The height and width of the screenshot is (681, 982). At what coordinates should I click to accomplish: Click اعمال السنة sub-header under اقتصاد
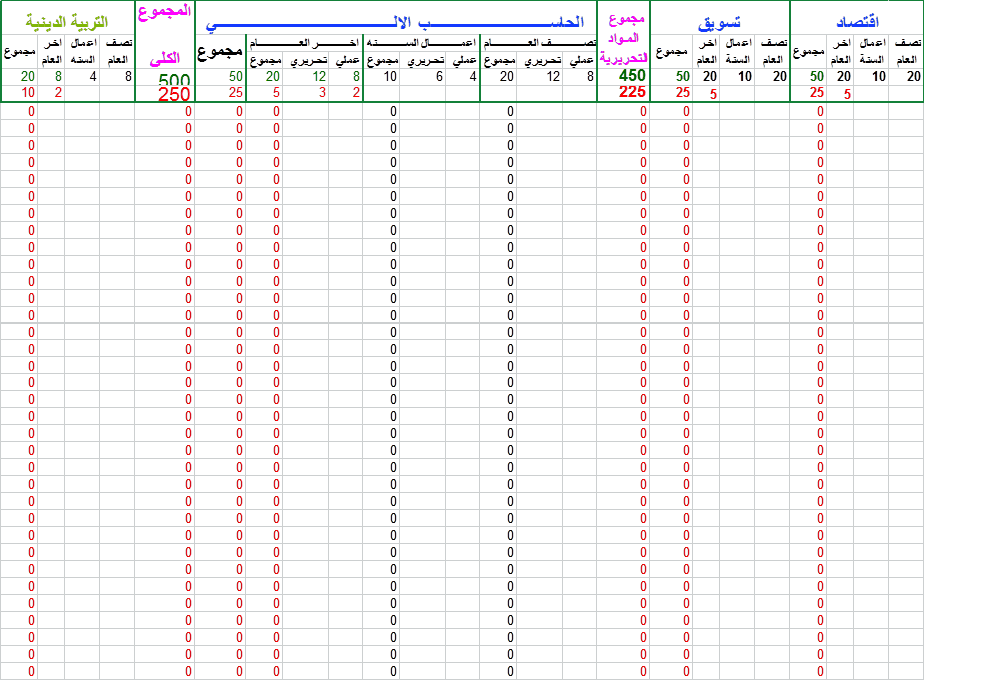871,51
